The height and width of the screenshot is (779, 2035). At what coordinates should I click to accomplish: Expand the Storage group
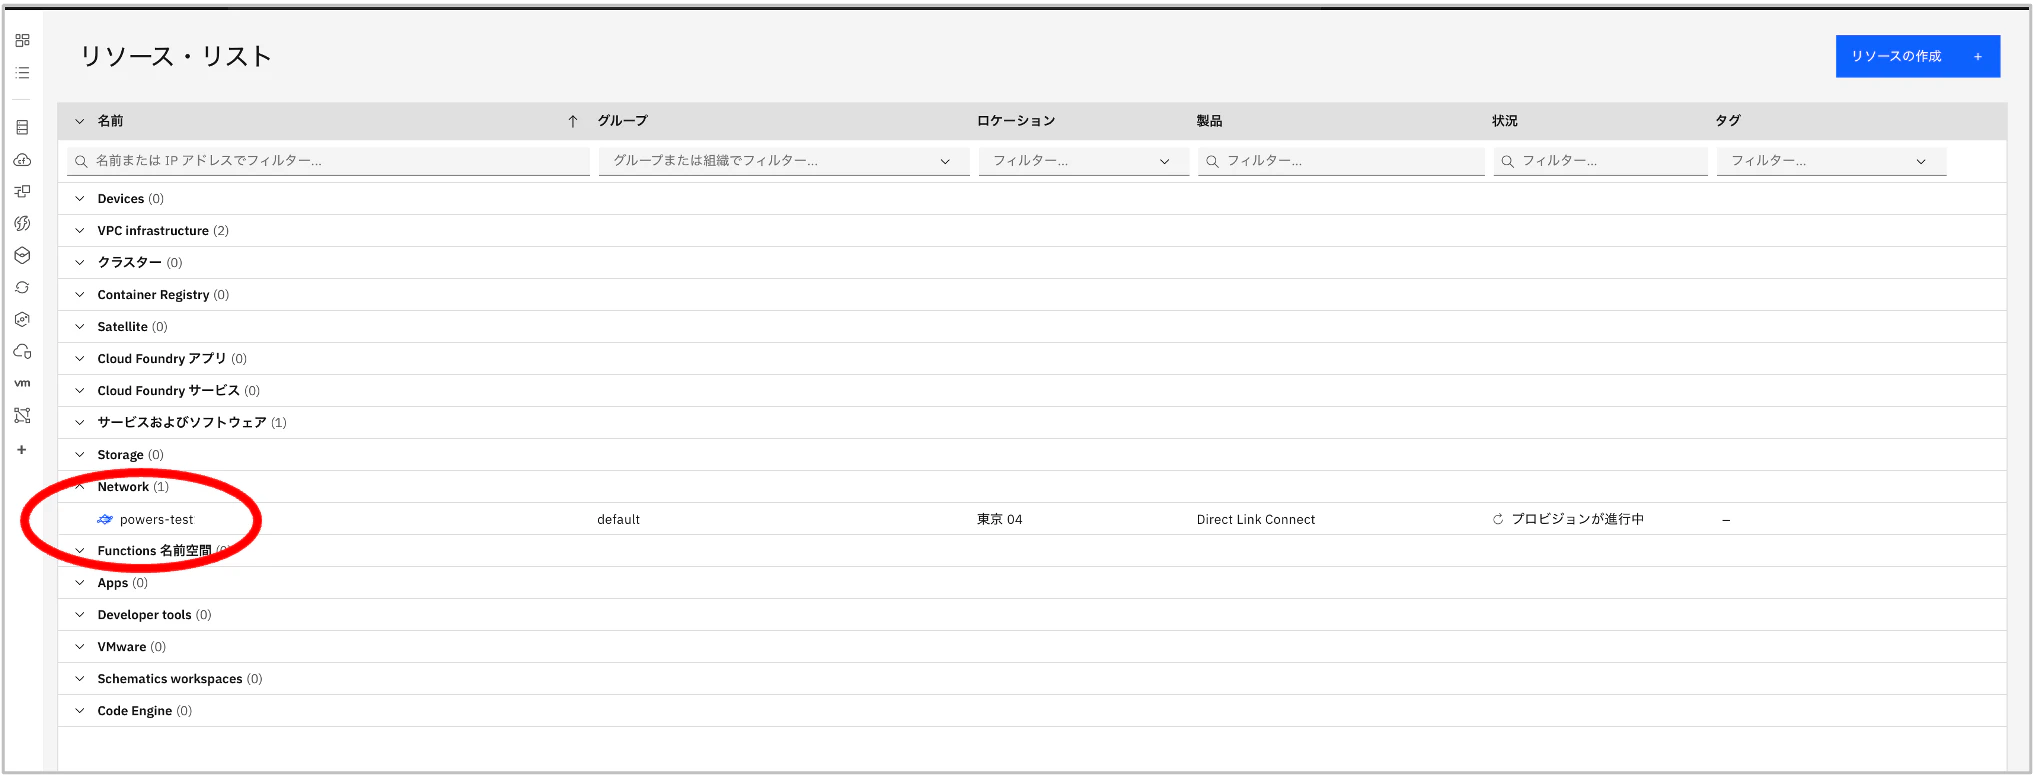[x=80, y=455]
